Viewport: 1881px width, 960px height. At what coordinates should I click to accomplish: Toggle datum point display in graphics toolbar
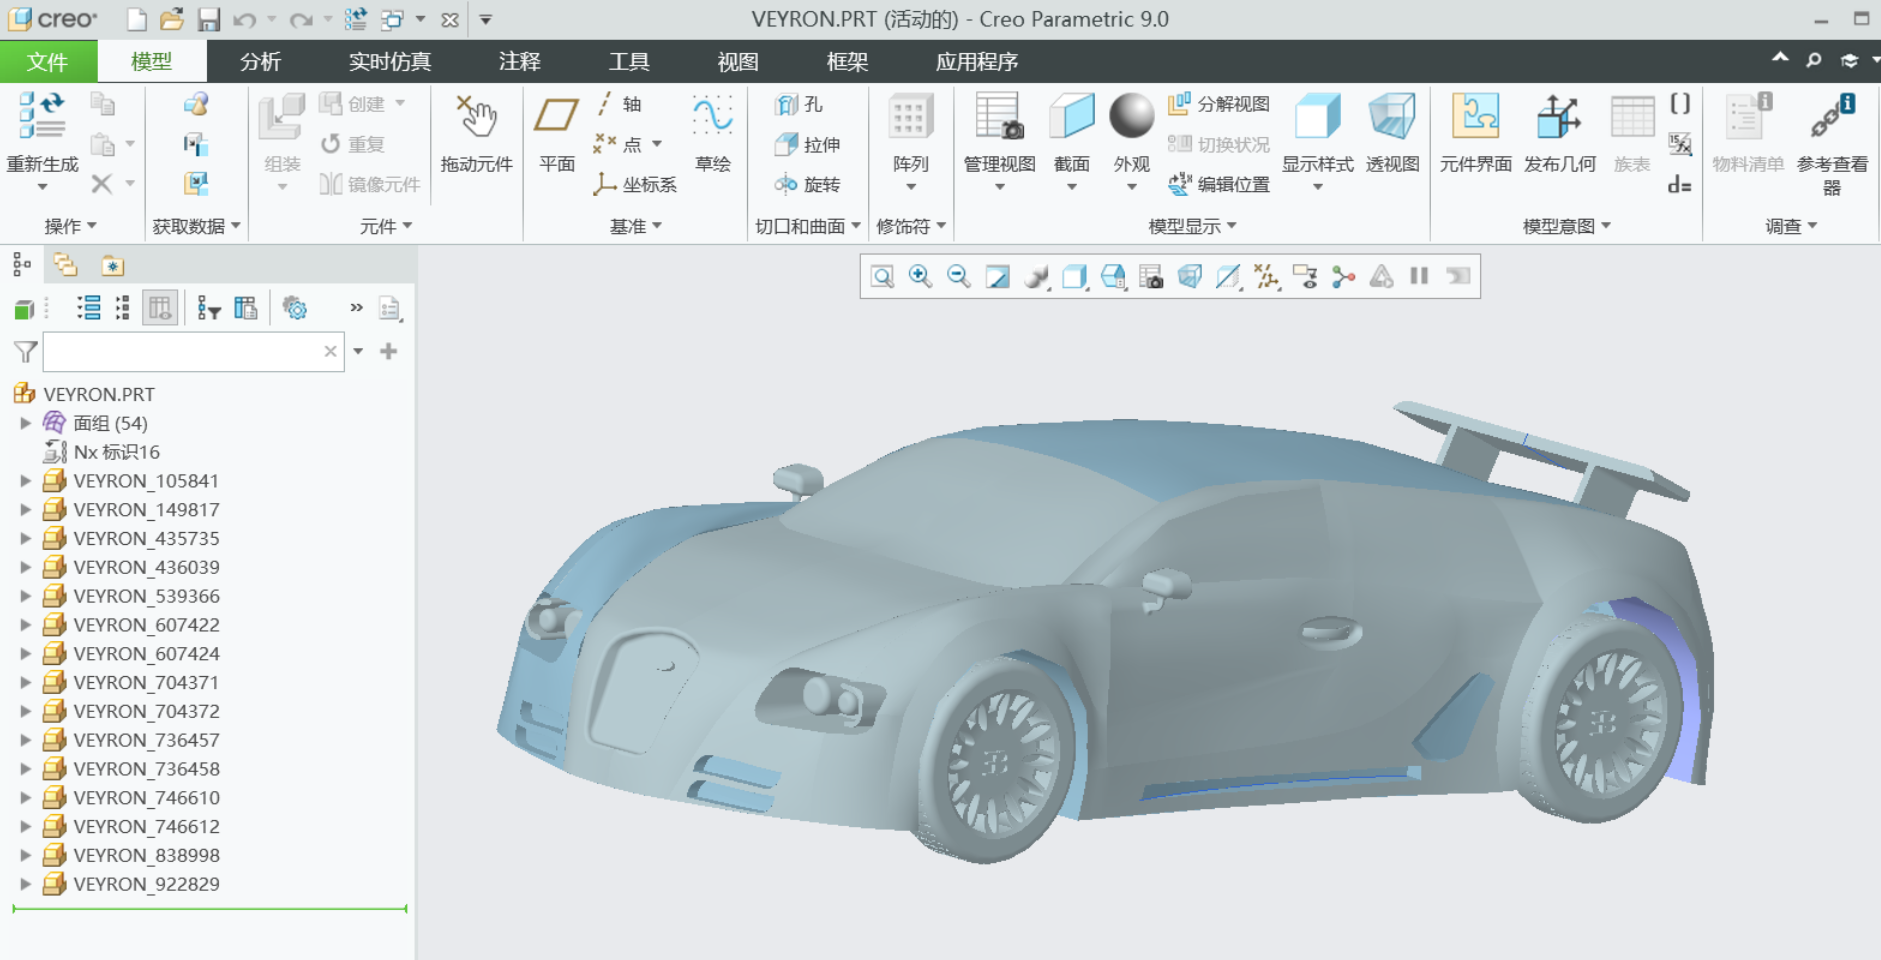pos(1267,277)
